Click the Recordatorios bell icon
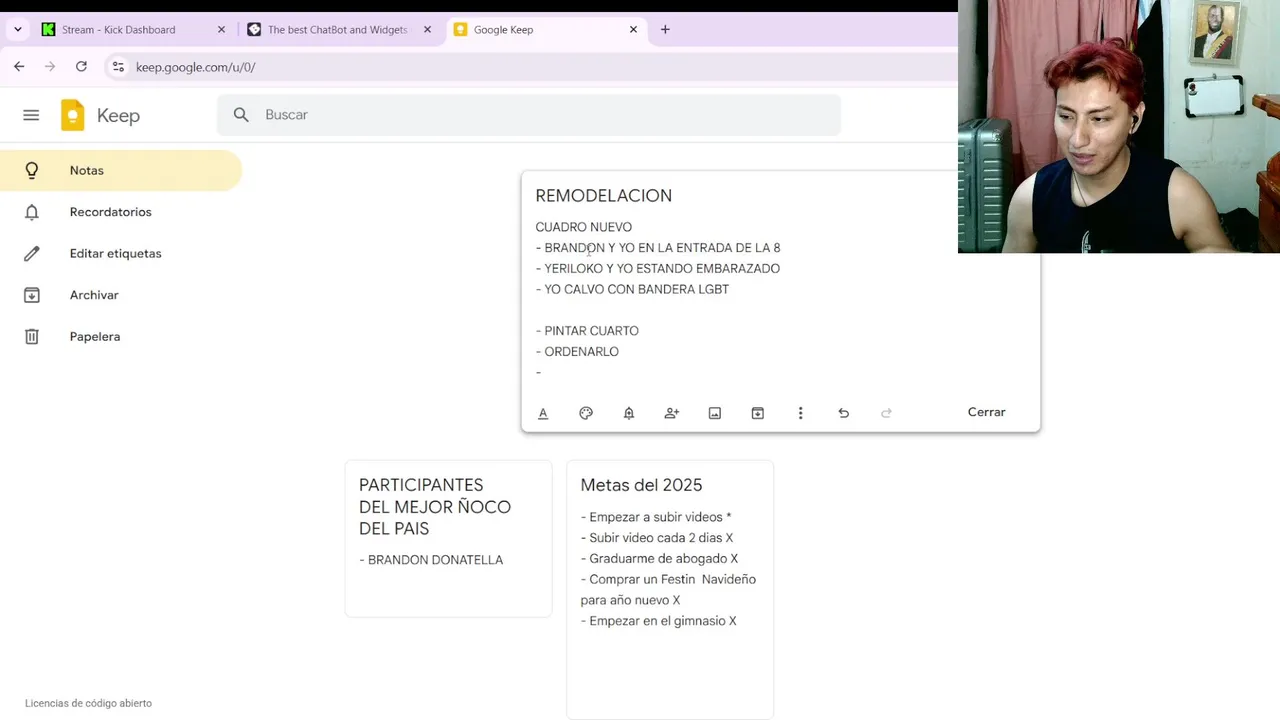This screenshot has width=1280, height=720. pos(32,212)
